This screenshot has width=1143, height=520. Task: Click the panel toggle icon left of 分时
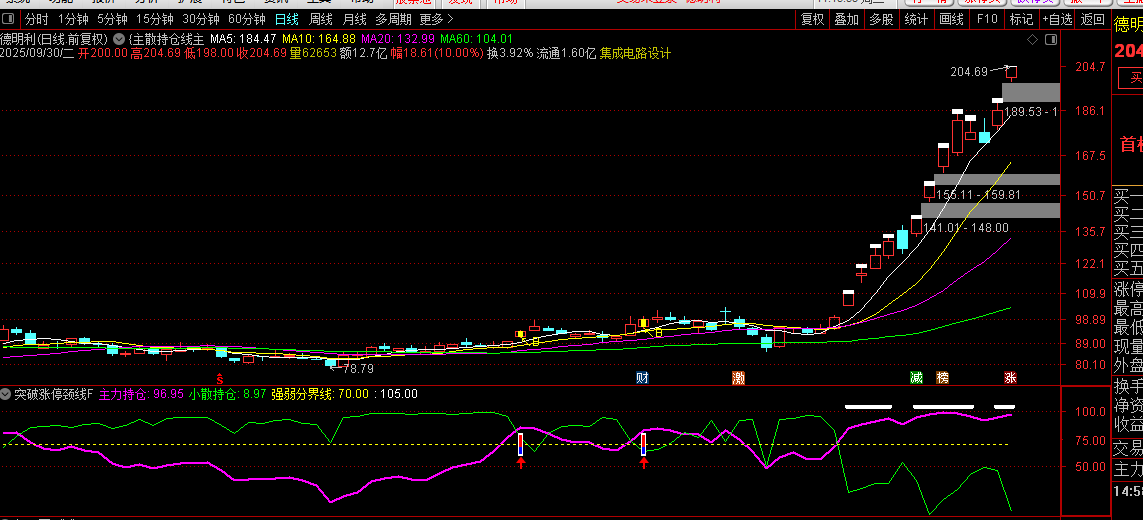tap(10, 19)
